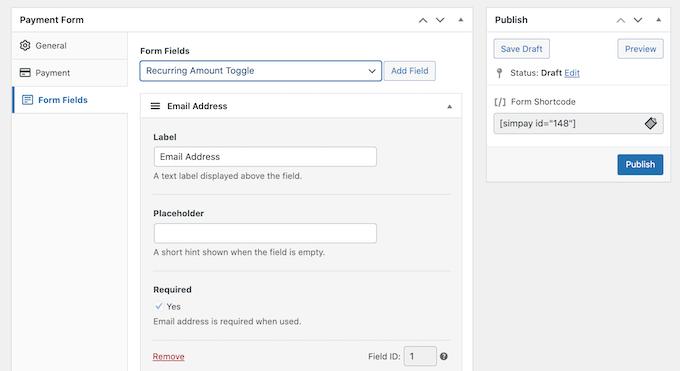Move Payment Form panel down
Image resolution: width=680 pixels, height=371 pixels.
[x=440, y=20]
